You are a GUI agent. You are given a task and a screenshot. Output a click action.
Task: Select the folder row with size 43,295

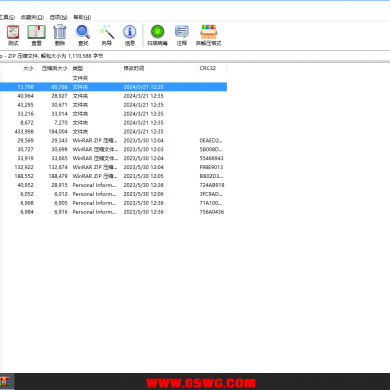pos(113,105)
